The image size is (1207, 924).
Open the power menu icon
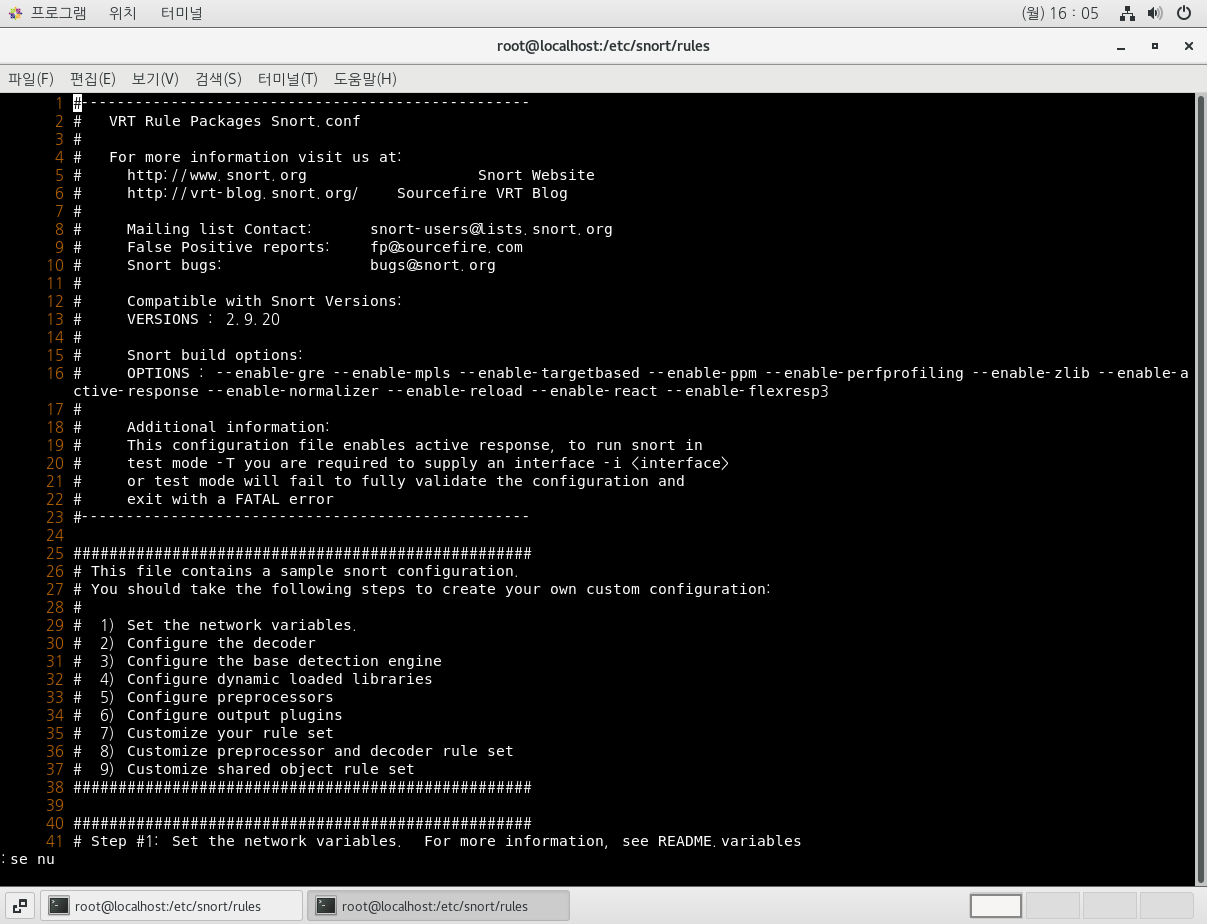pos(1184,13)
